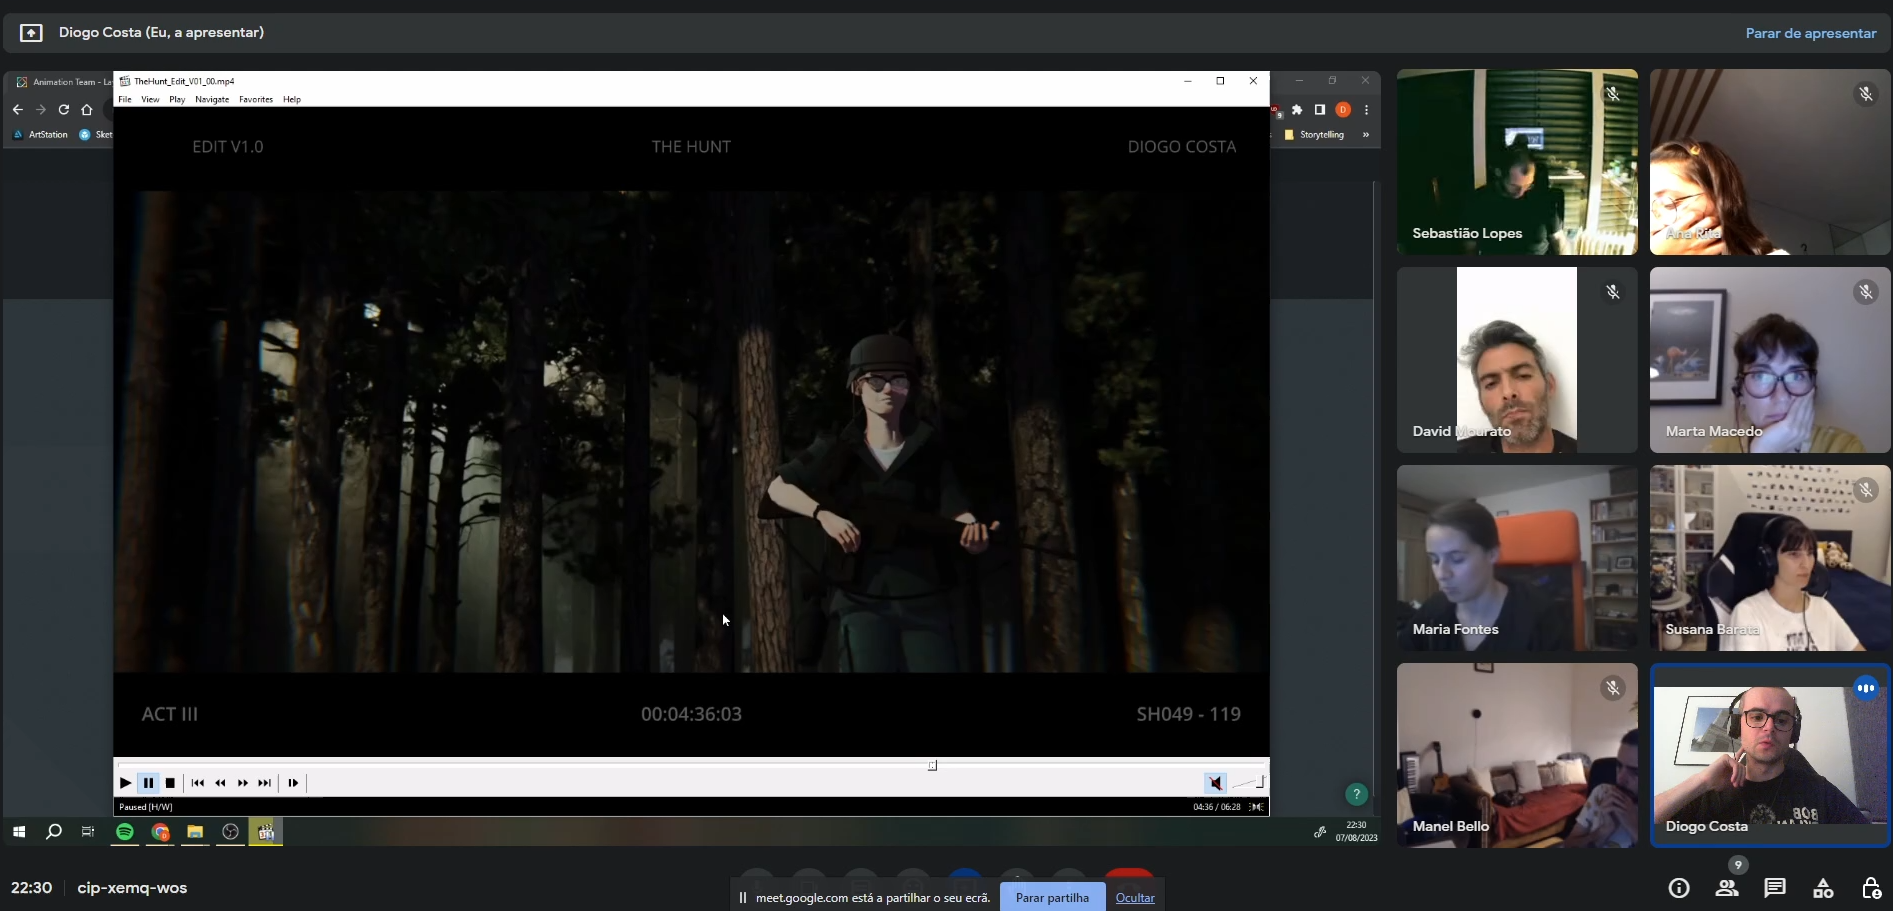Image resolution: width=1893 pixels, height=911 pixels.
Task: Click the green help question mark button
Action: click(1356, 794)
